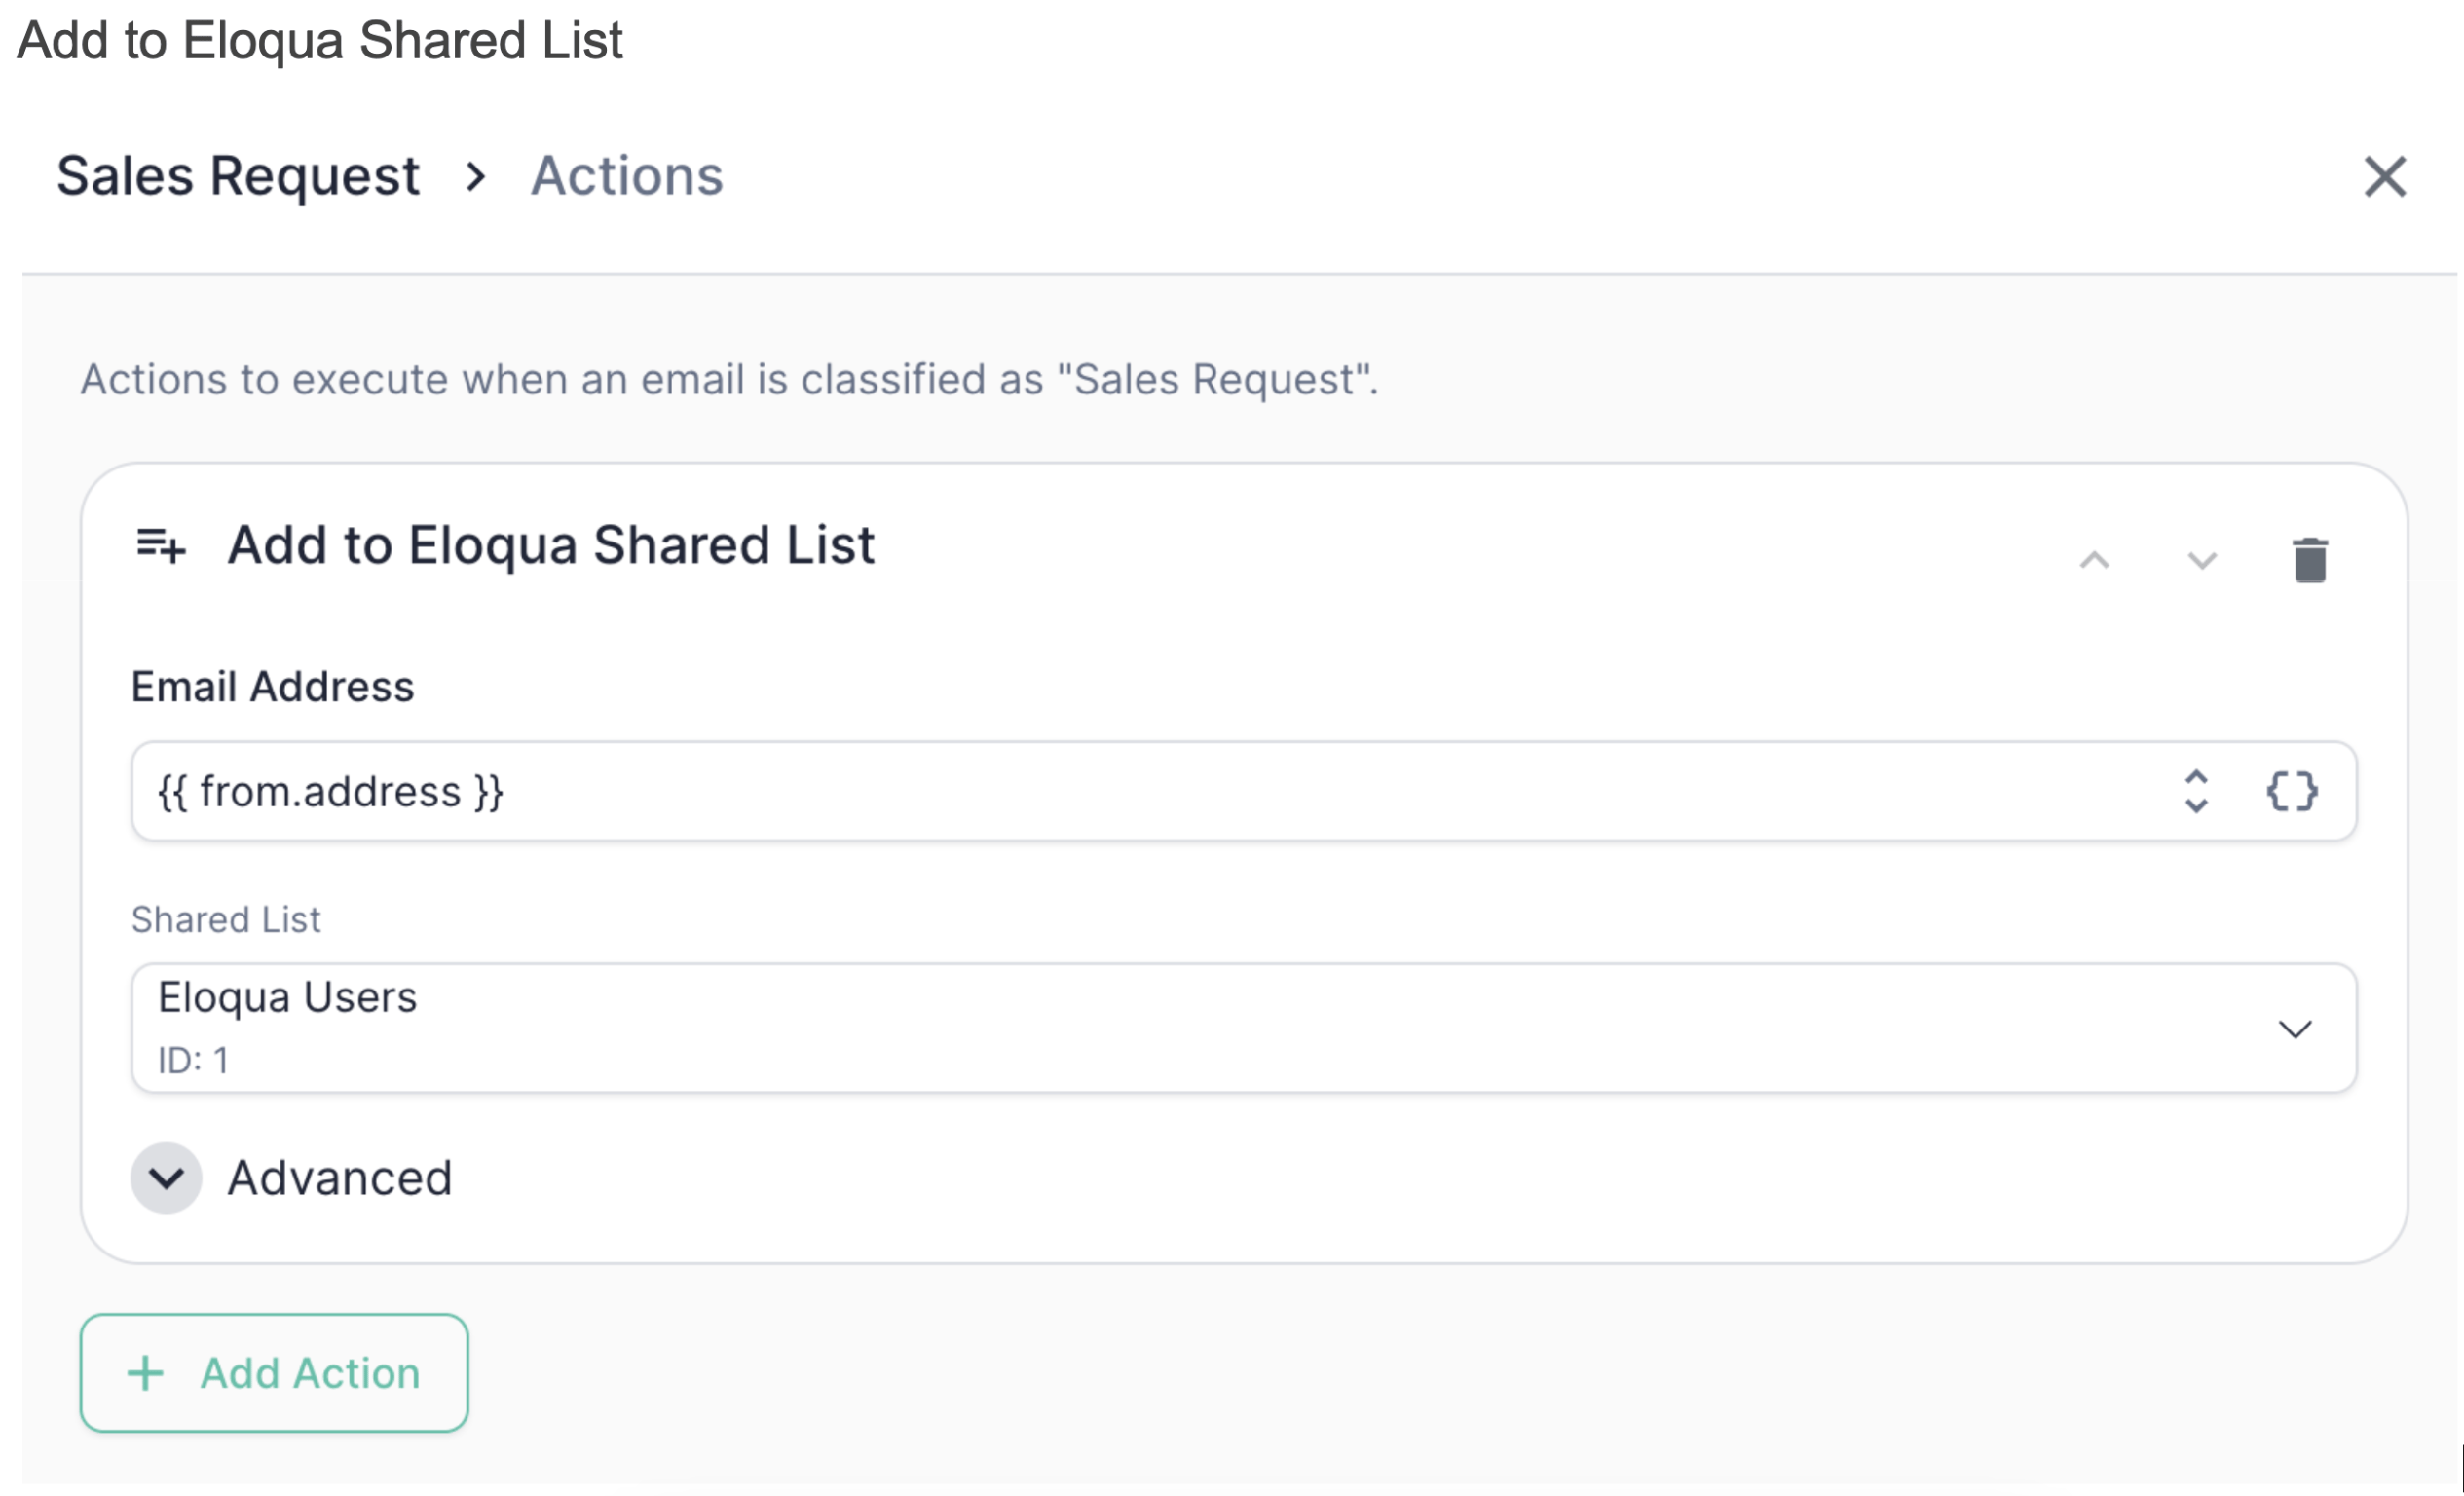This screenshot has height=1496, width=2464.
Task: Delete the action with the trash icon
Action: 2309,559
